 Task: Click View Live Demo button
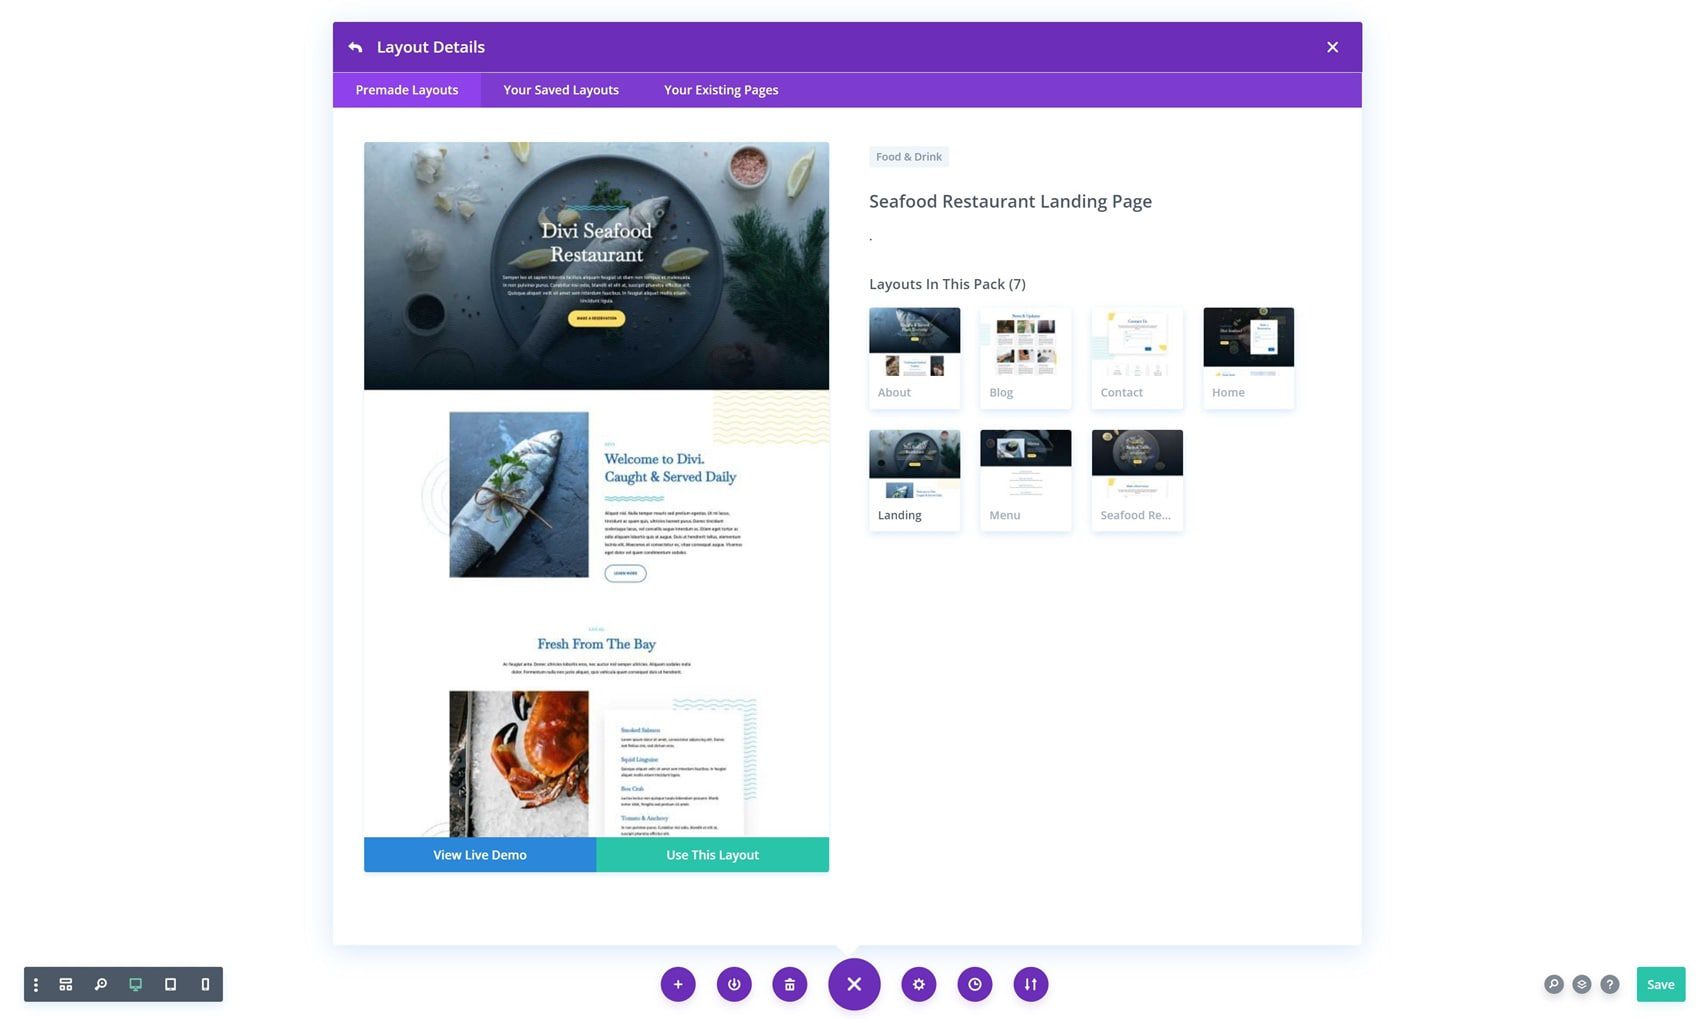480,855
